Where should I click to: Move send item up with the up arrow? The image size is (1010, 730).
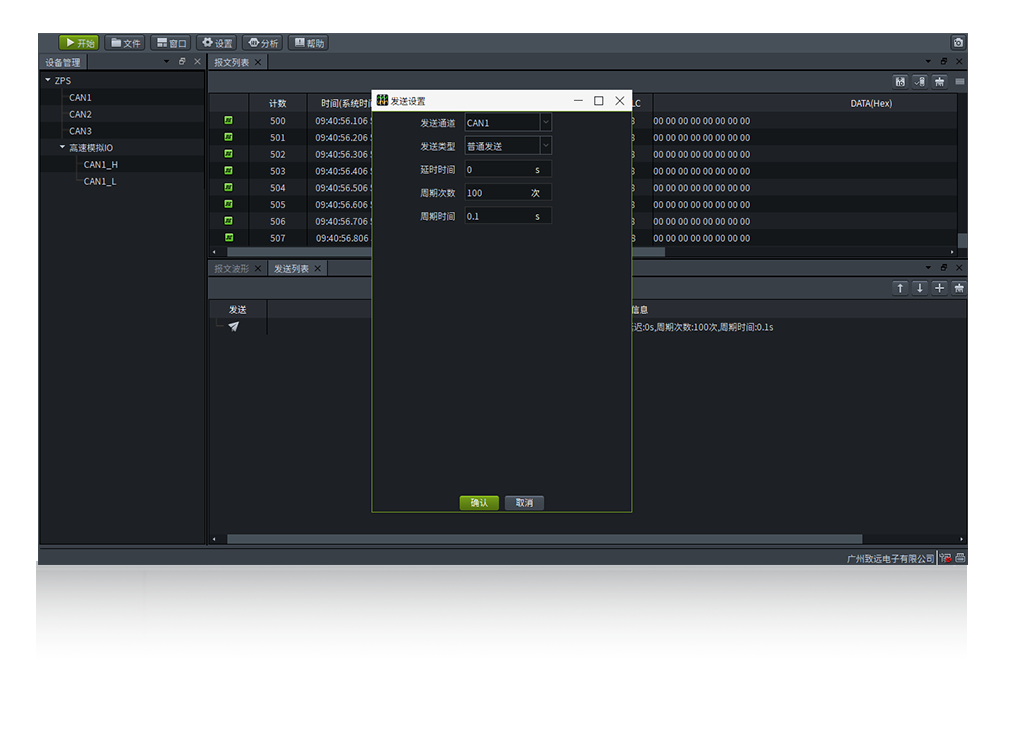point(900,288)
